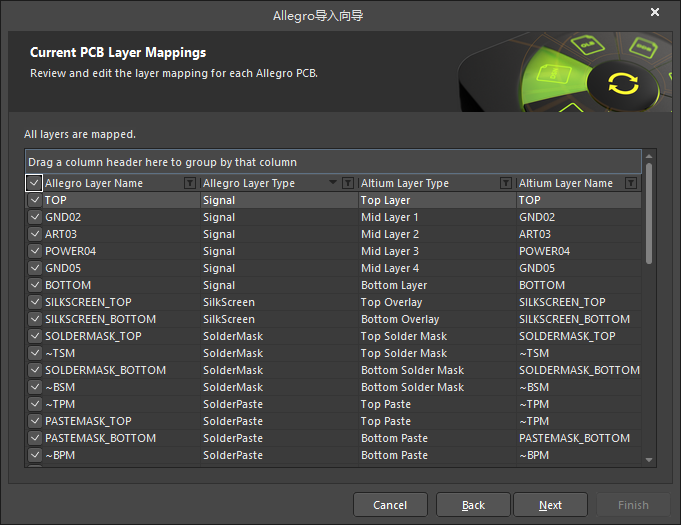The width and height of the screenshot is (681, 525).
Task: Uncheck the ART03 layer checkbox
Action: click(35, 234)
